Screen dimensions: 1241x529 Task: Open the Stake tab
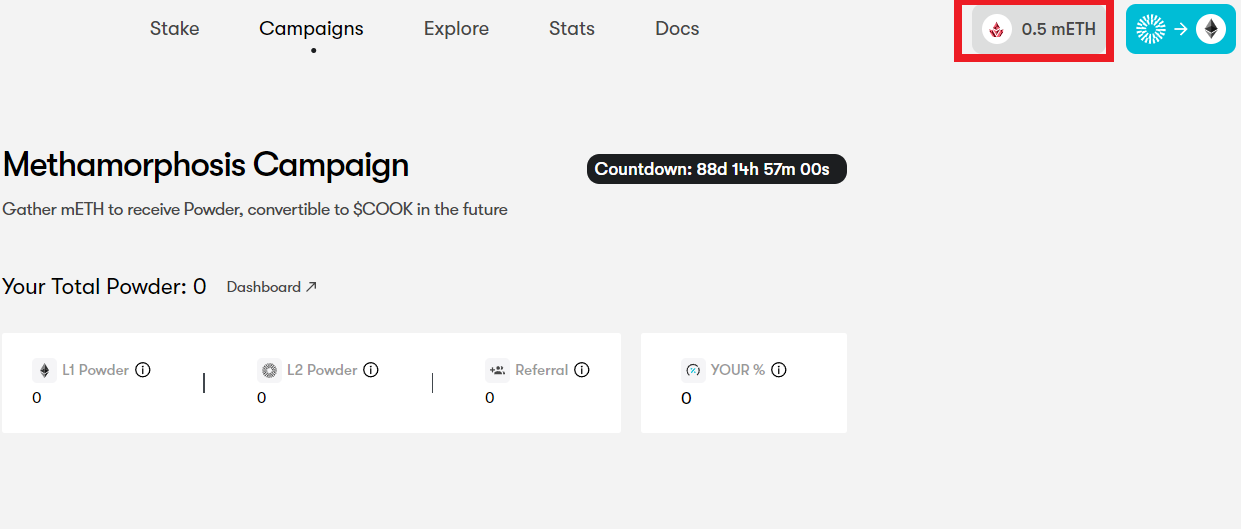[x=175, y=28]
